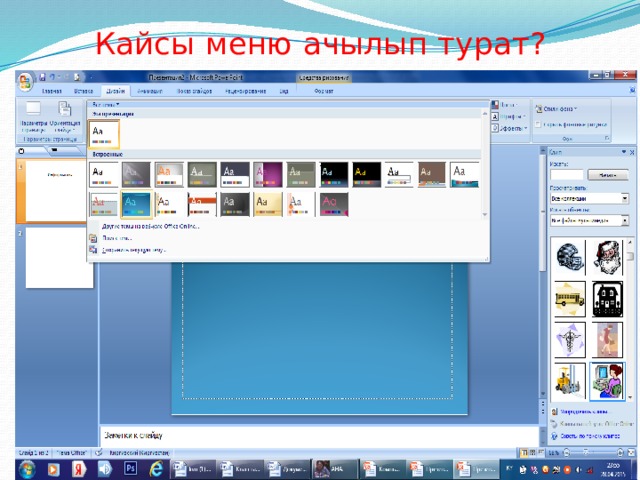Click the Поиск тем browse themes icon
The width and height of the screenshot is (640, 480).
tap(93, 238)
